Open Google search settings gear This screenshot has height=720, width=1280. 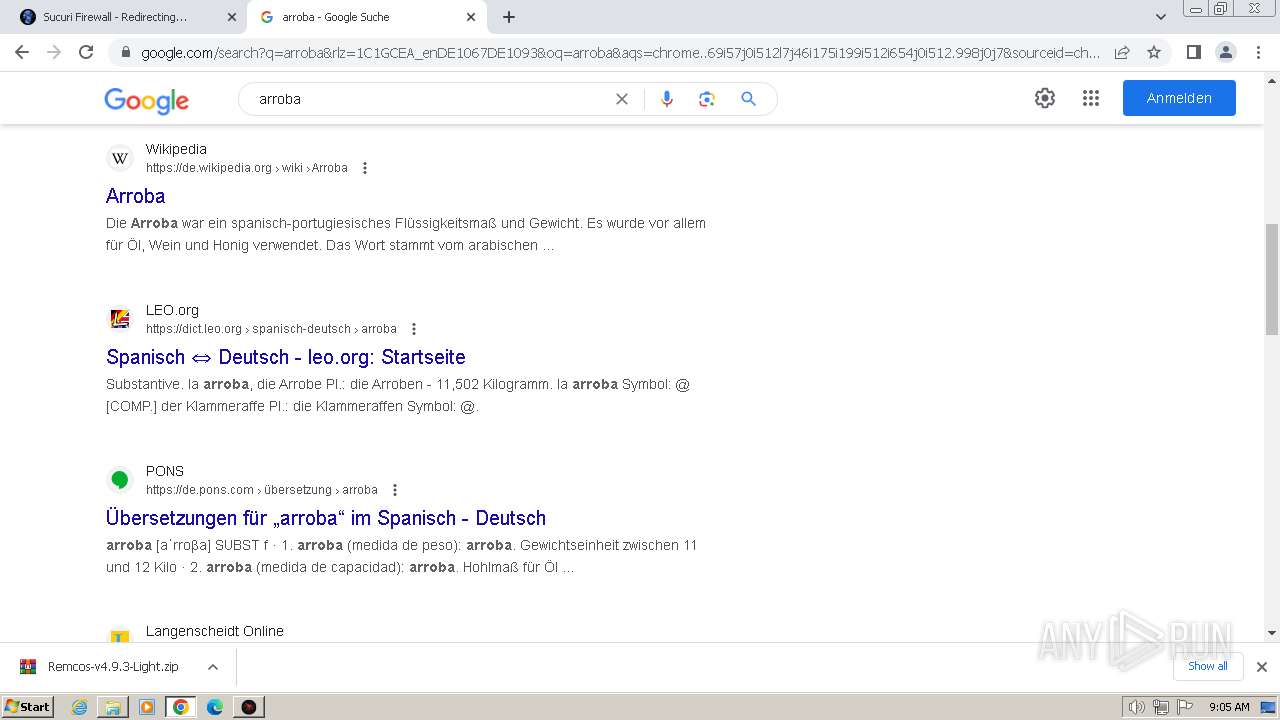[x=1045, y=98]
